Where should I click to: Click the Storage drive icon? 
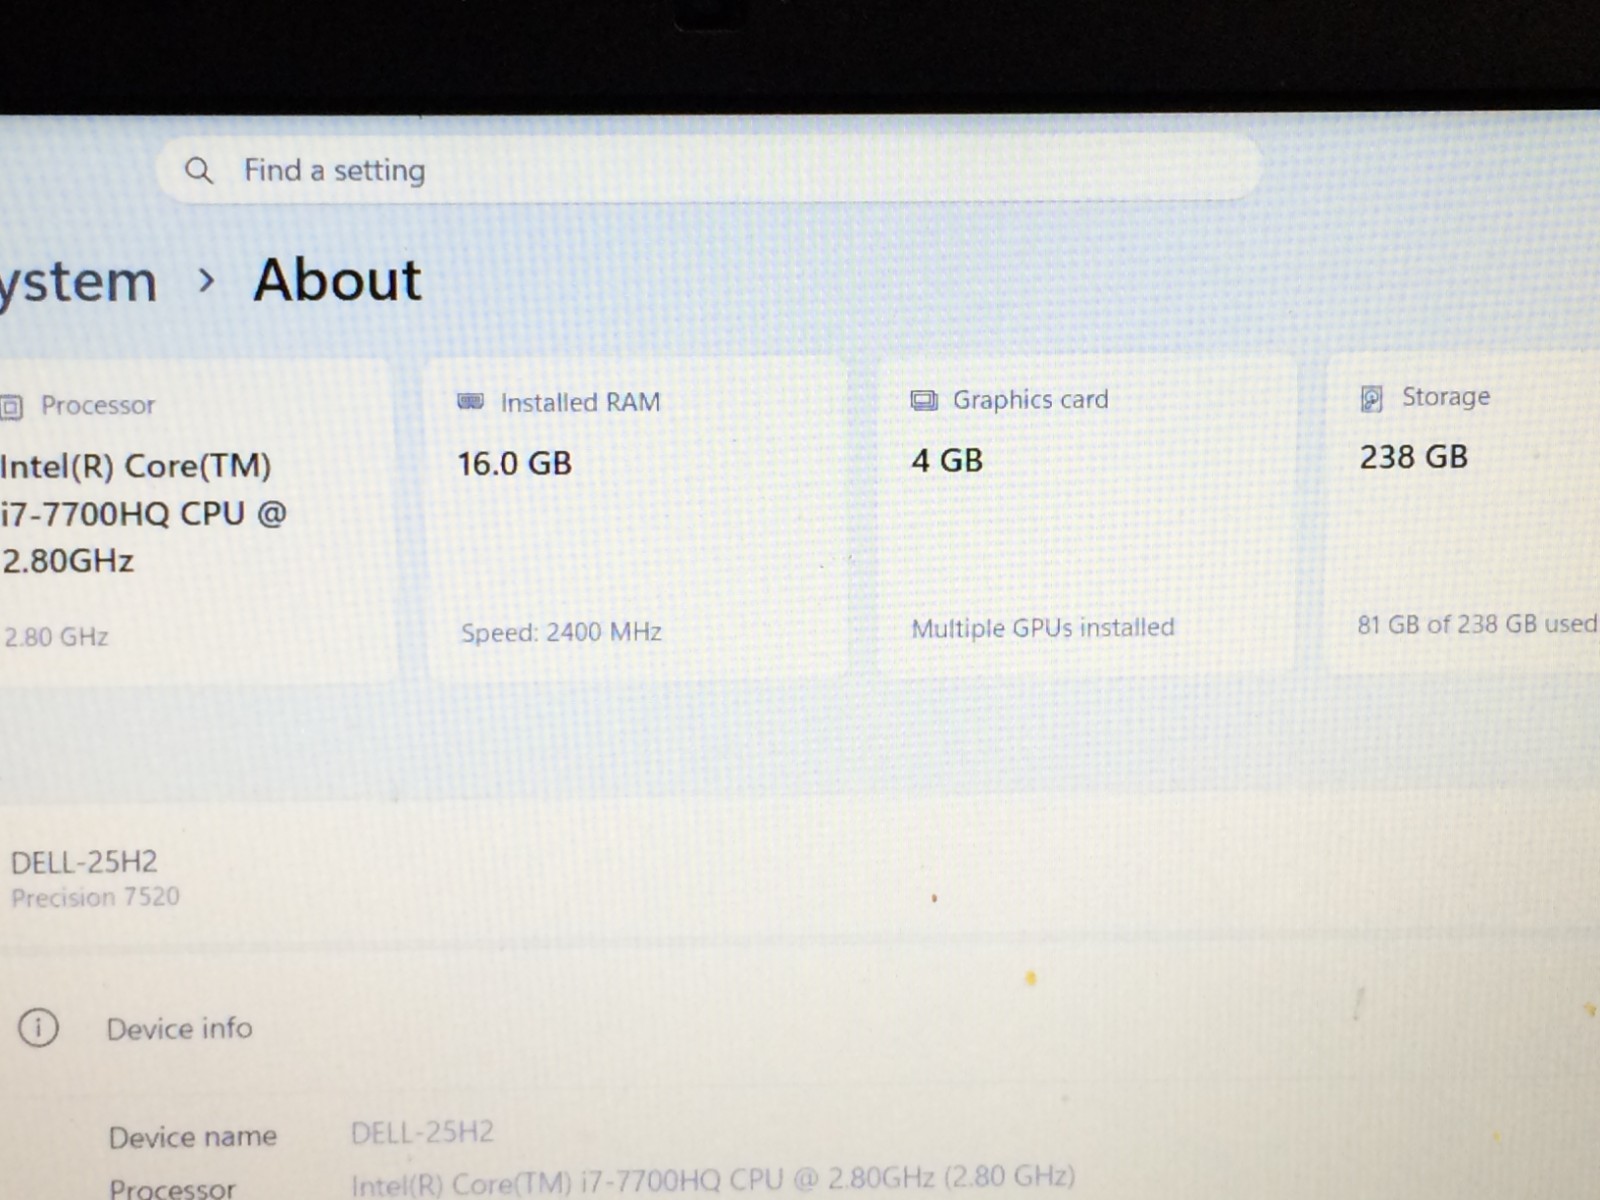click(1371, 399)
